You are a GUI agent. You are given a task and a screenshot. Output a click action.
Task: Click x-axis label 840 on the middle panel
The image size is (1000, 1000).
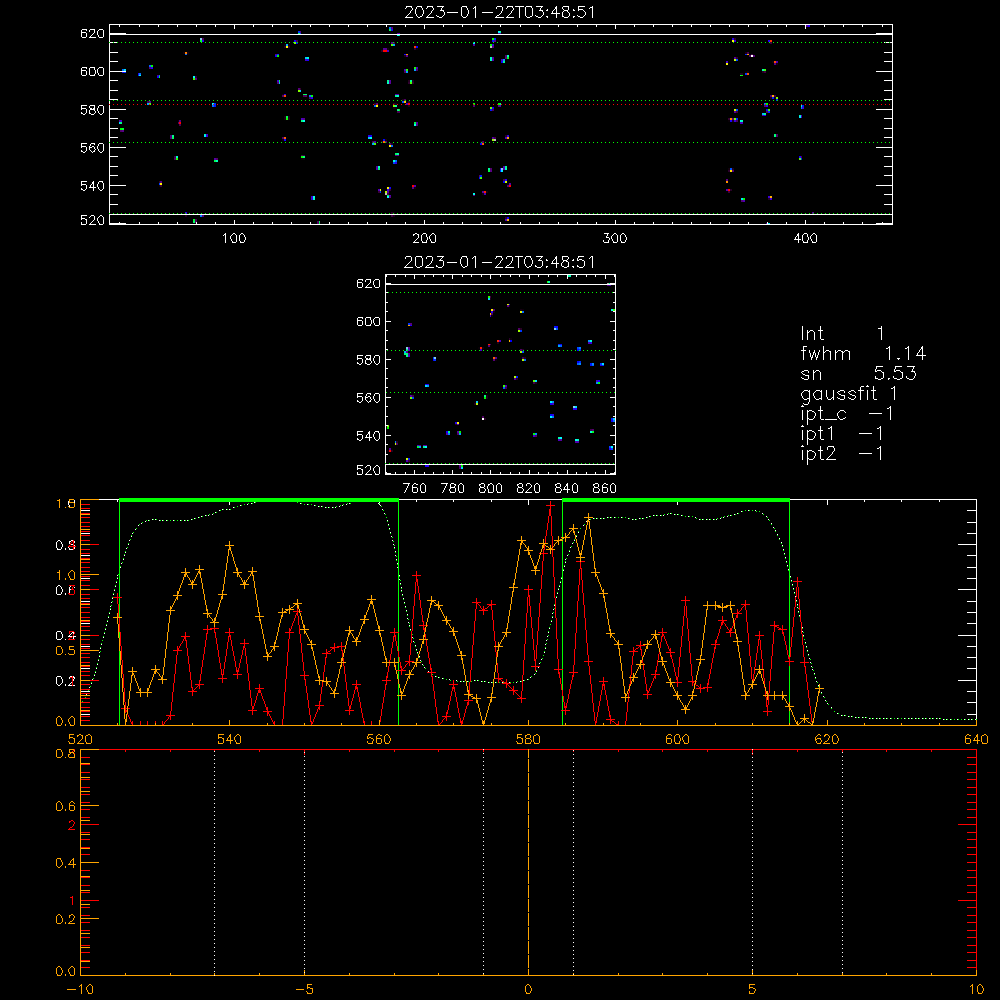coord(566,489)
